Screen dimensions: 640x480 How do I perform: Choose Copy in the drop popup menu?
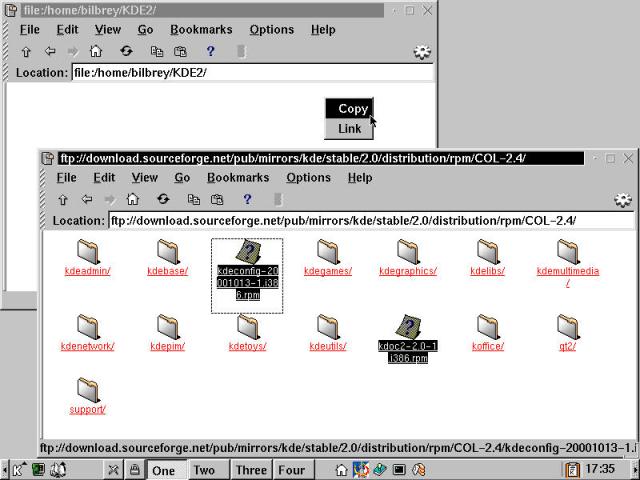[x=349, y=109]
